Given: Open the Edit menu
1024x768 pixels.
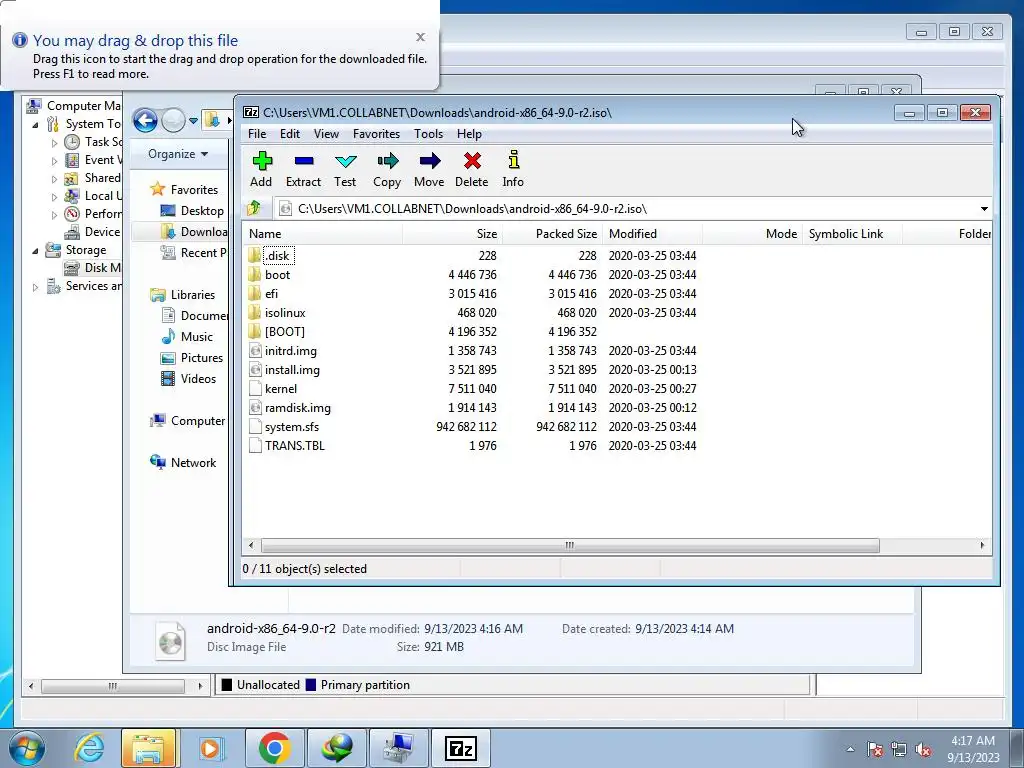Looking at the screenshot, I should [290, 134].
